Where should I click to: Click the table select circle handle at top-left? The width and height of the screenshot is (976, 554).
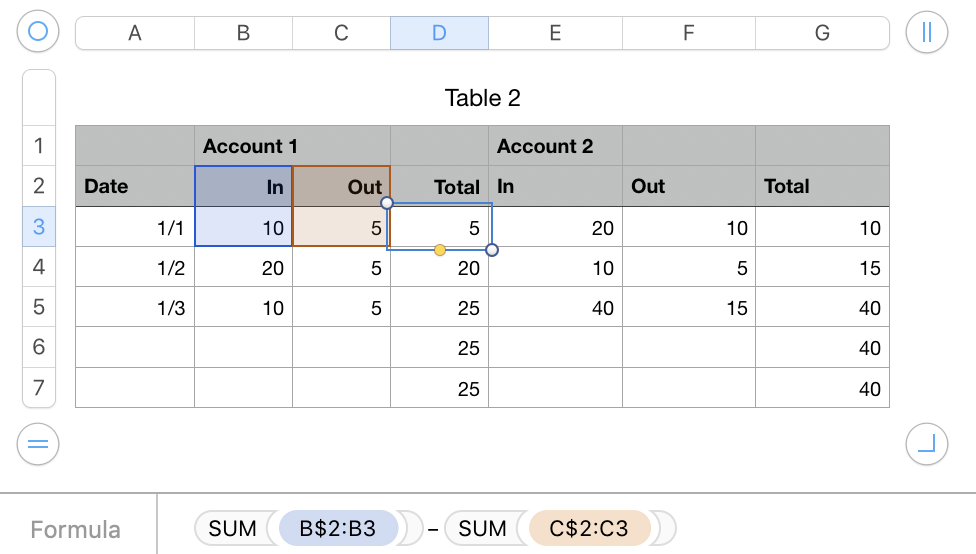[38, 32]
